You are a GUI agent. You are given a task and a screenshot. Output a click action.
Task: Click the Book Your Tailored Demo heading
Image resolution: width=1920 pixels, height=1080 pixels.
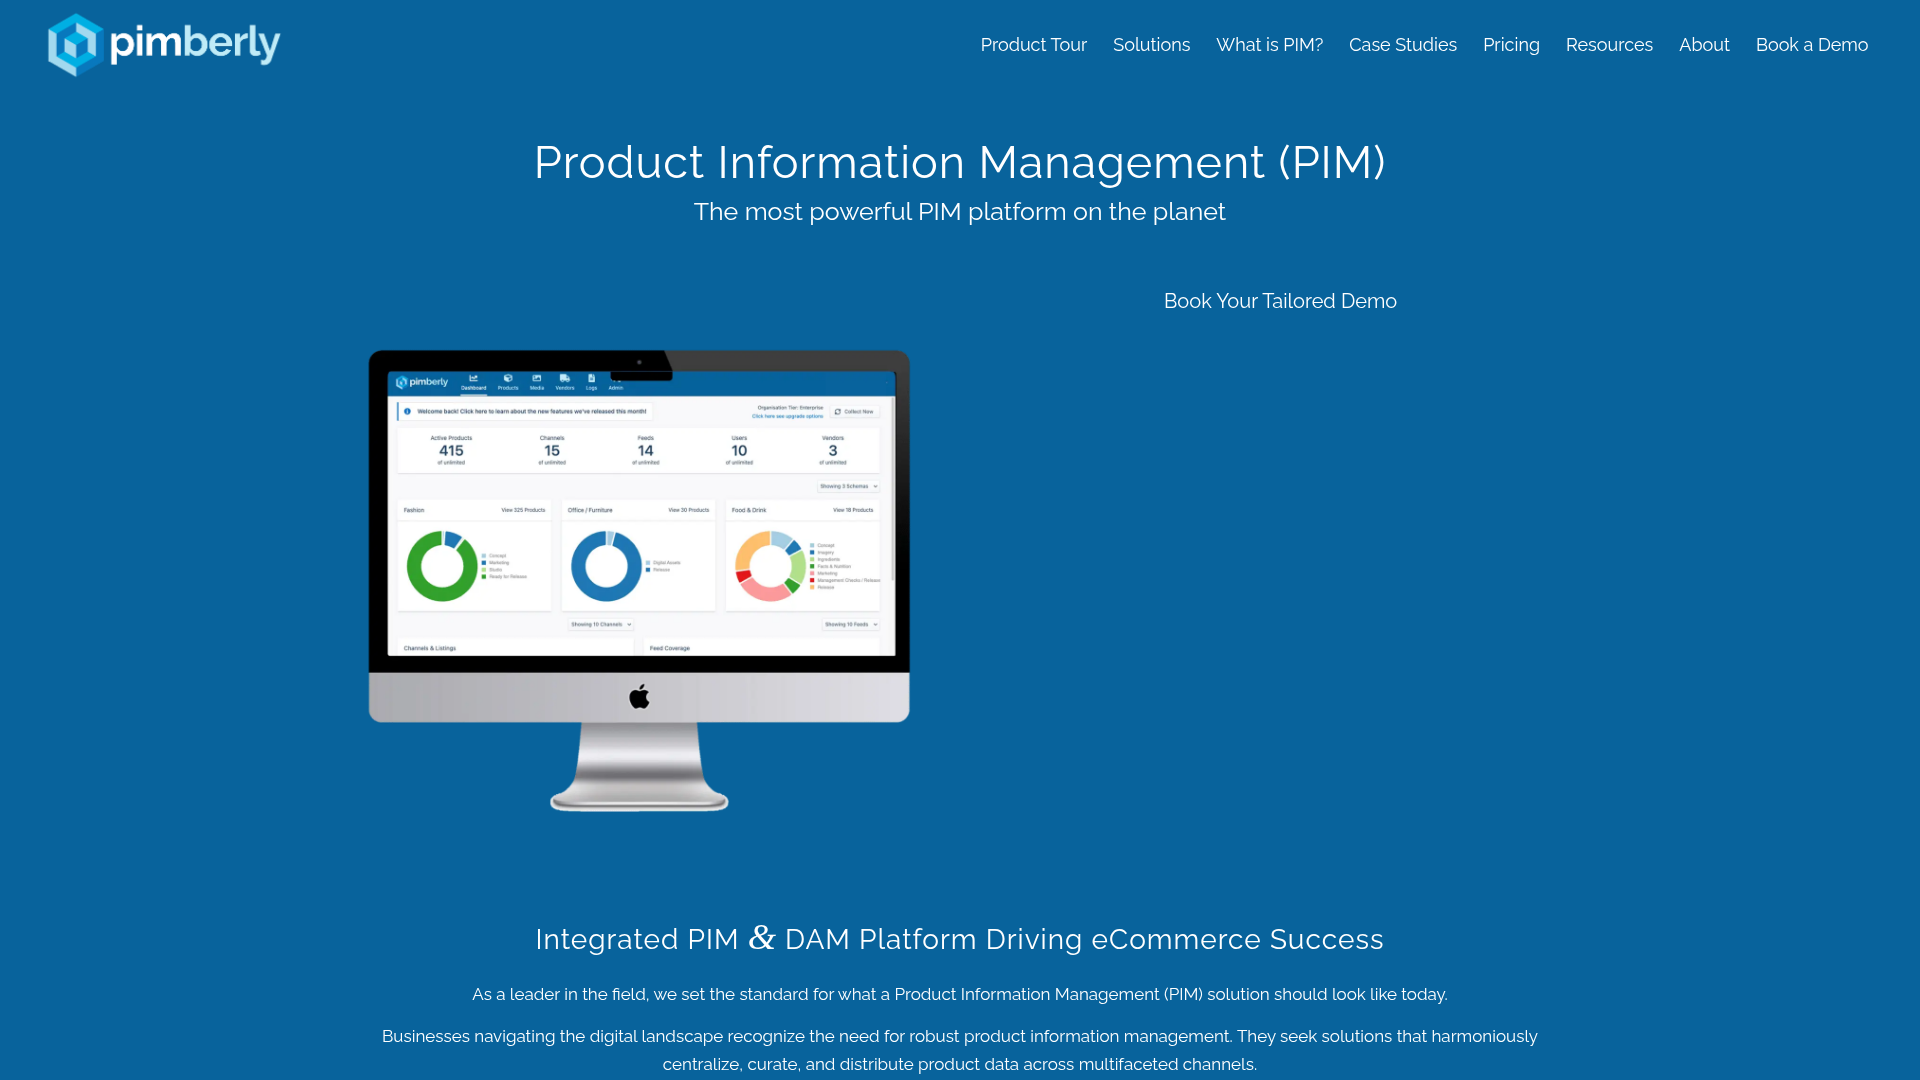tap(1280, 300)
